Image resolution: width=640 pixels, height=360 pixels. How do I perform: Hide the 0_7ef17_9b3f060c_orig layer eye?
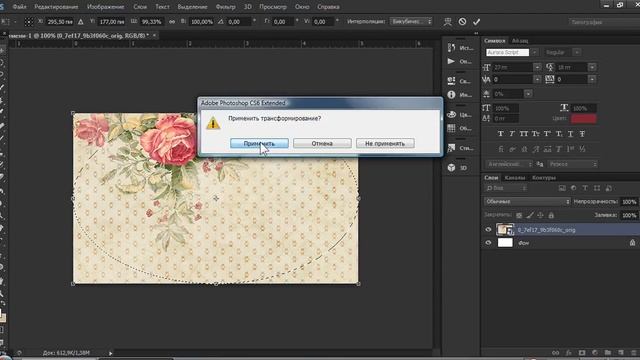(488, 229)
